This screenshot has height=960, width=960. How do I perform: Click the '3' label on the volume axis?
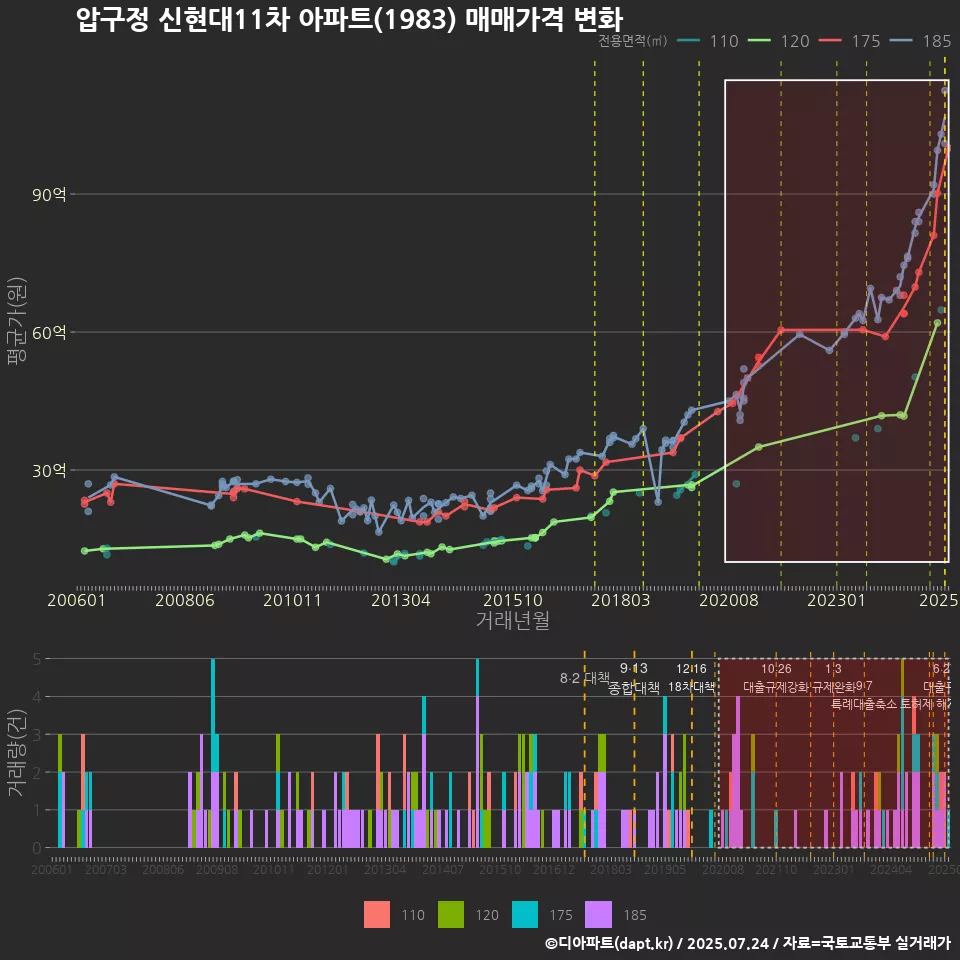(37, 735)
